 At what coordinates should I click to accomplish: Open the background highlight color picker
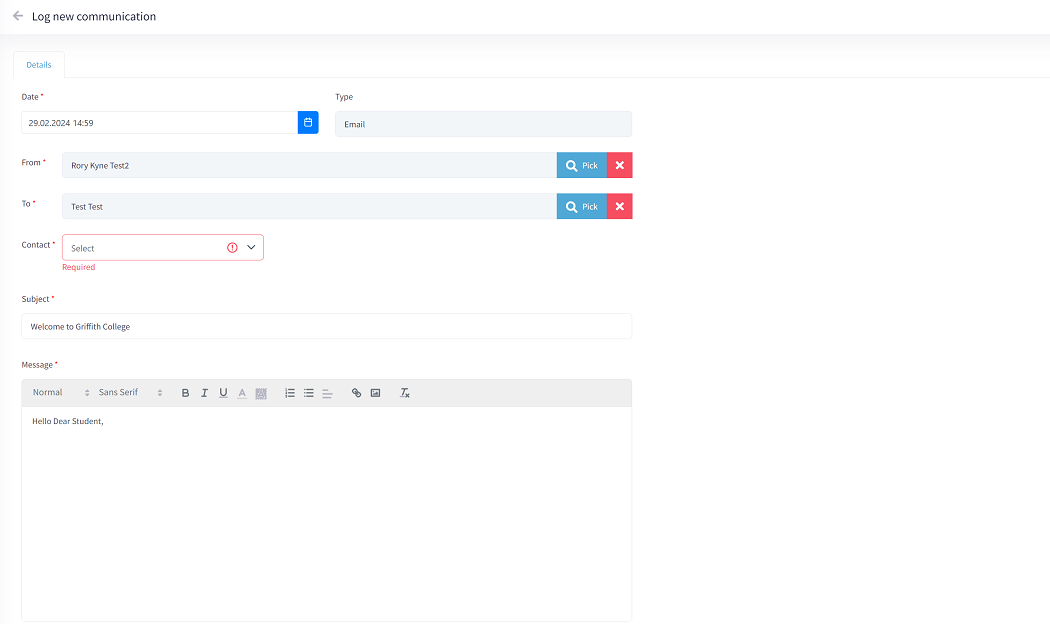(261, 393)
